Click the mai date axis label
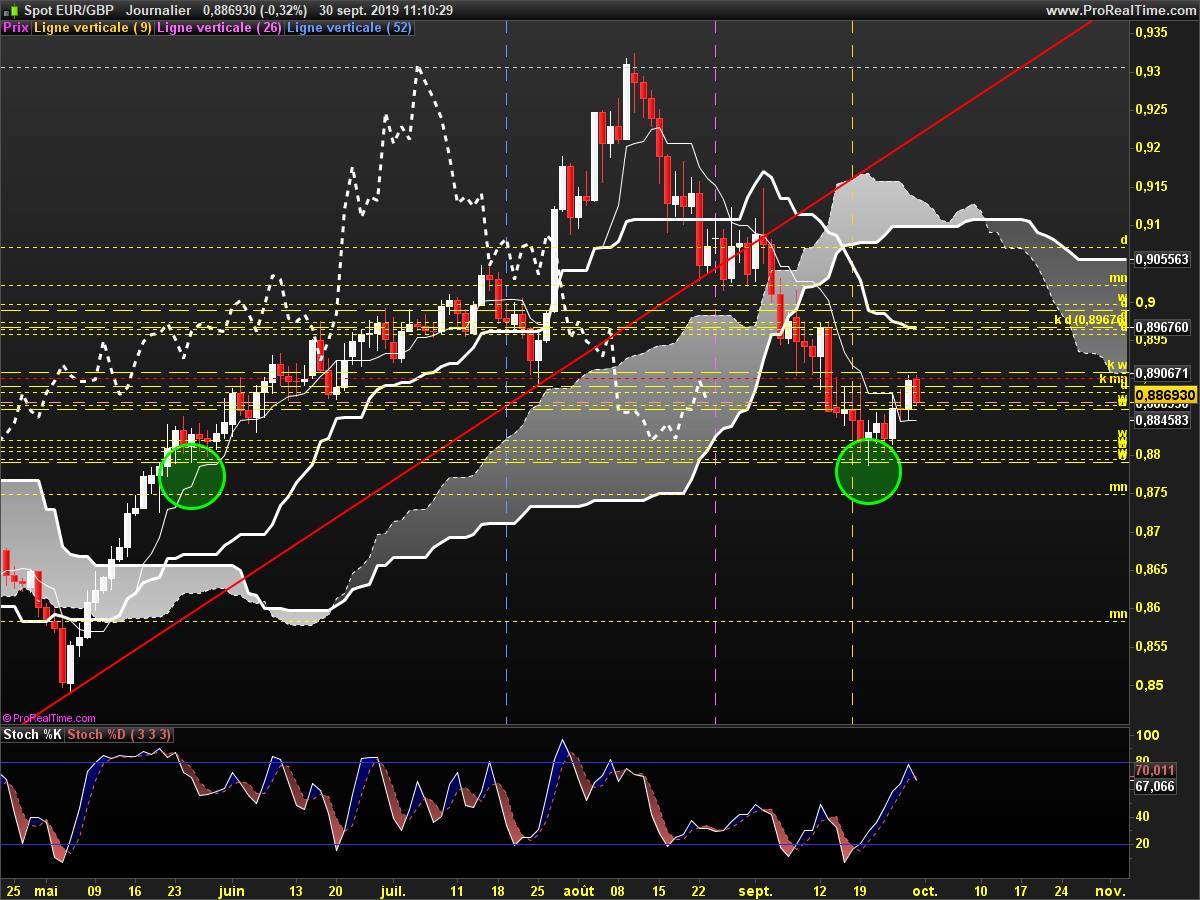 click(x=47, y=889)
